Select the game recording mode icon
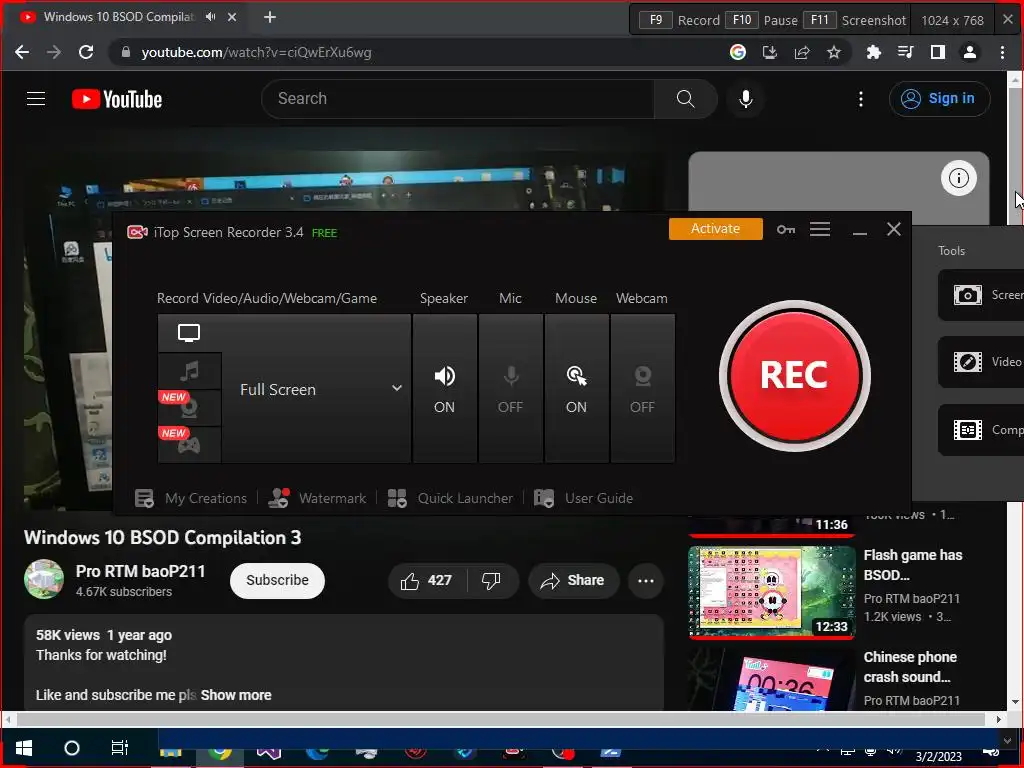 click(x=189, y=445)
